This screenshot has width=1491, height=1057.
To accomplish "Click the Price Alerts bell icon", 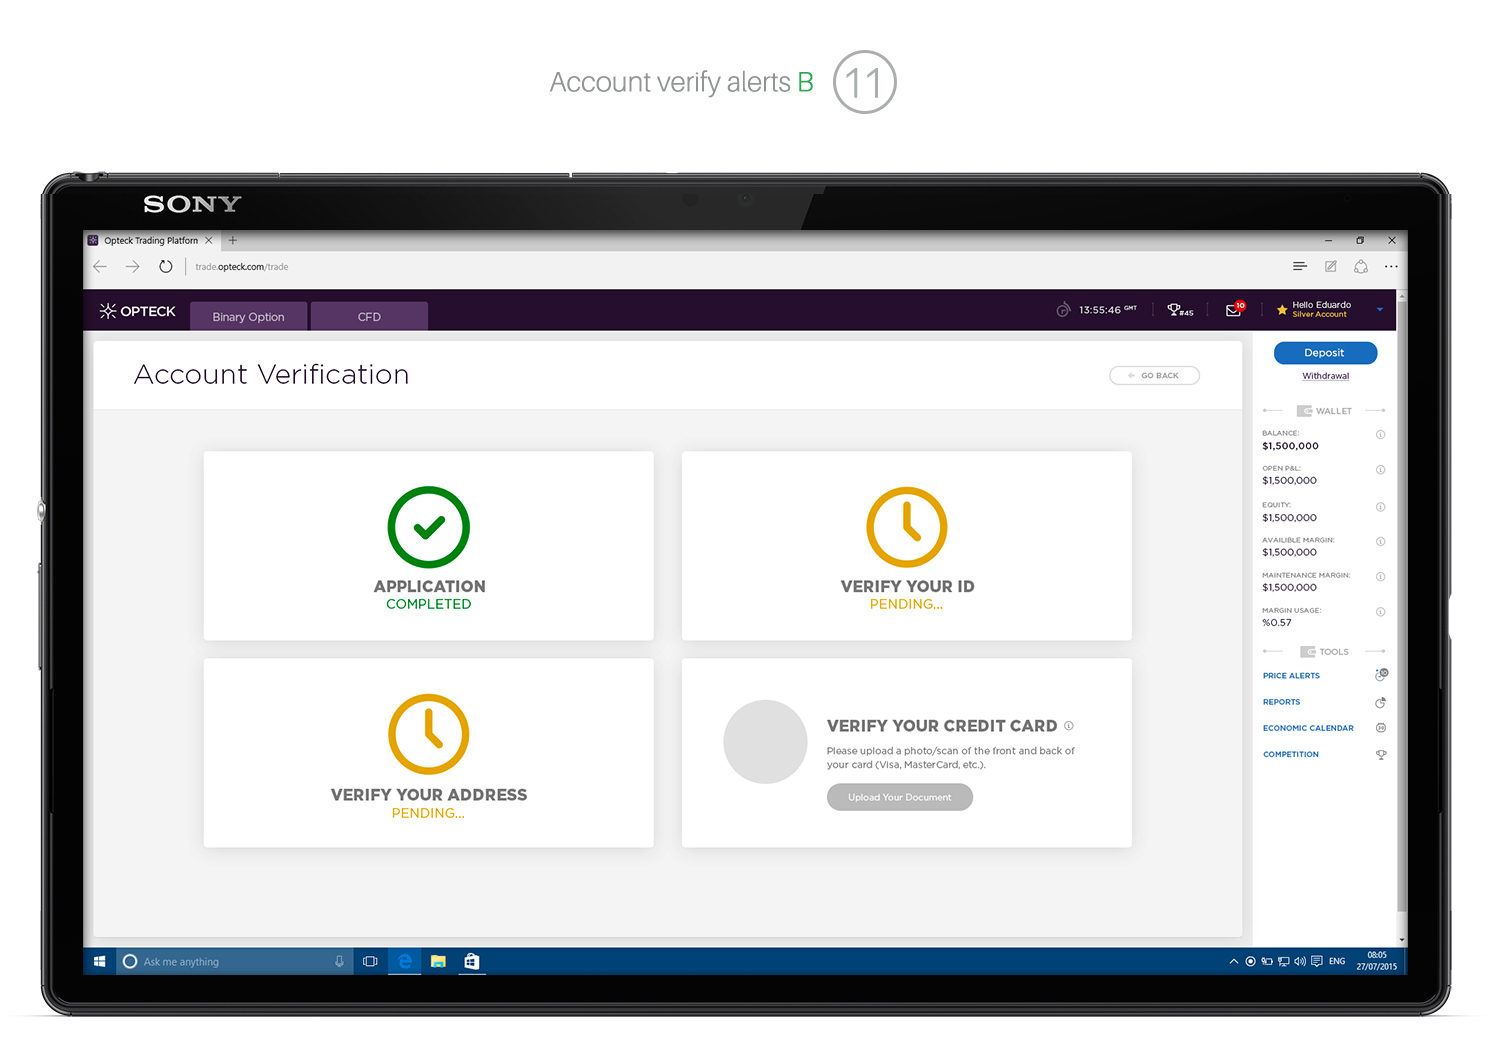I will coord(1381,675).
